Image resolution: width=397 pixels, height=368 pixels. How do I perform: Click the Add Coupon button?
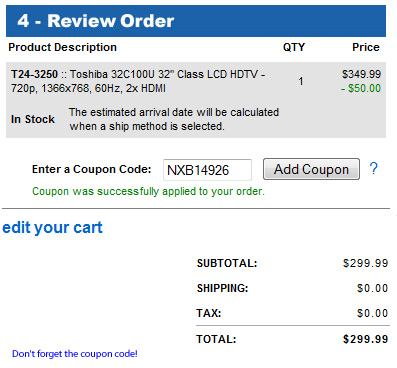pyautogui.click(x=311, y=169)
